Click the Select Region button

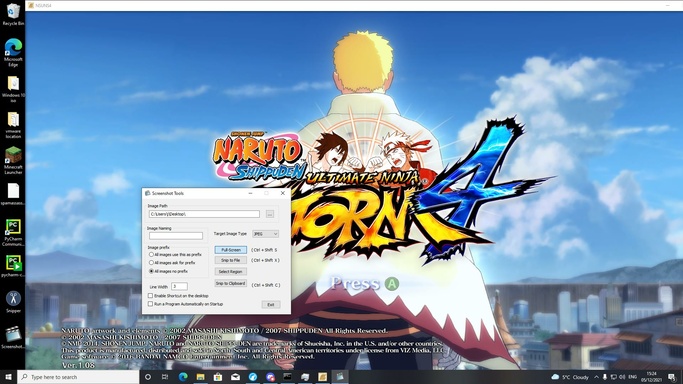pyautogui.click(x=230, y=272)
